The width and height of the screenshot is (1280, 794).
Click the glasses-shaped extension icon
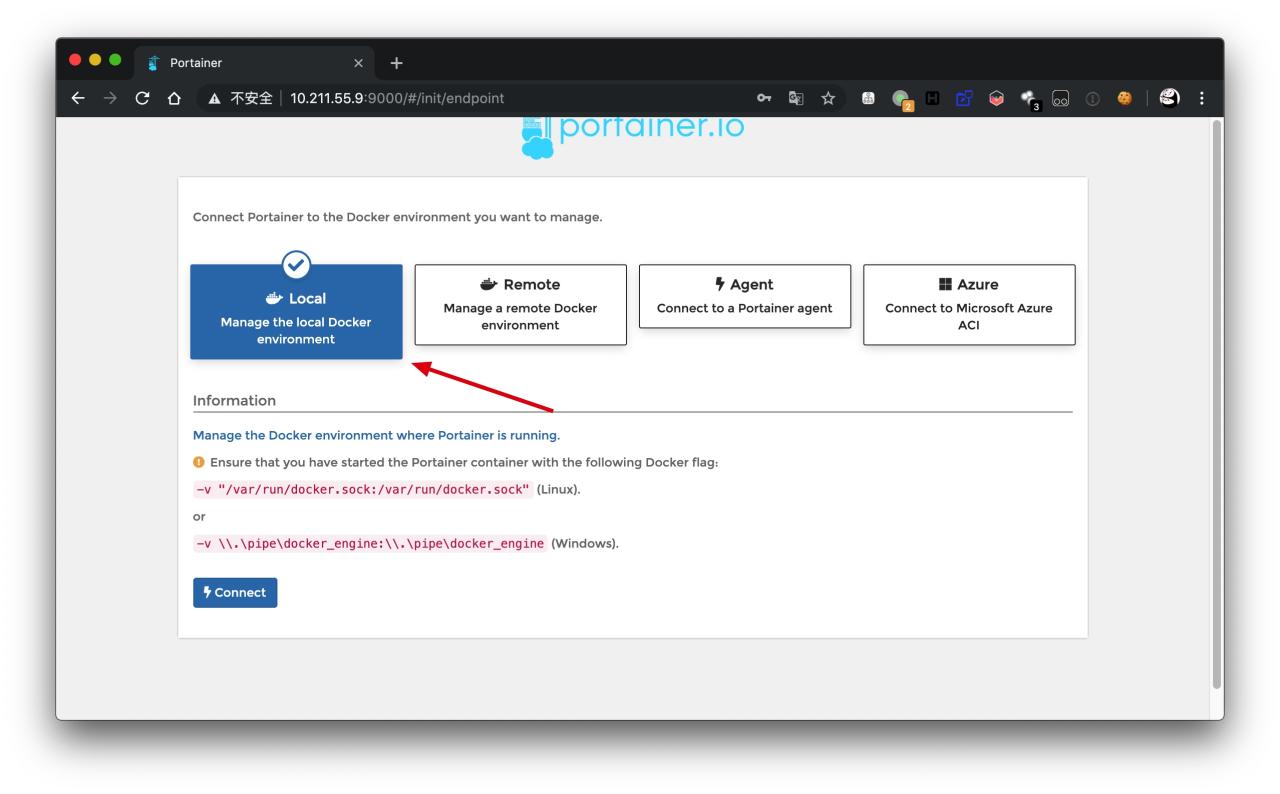[x=1061, y=98]
